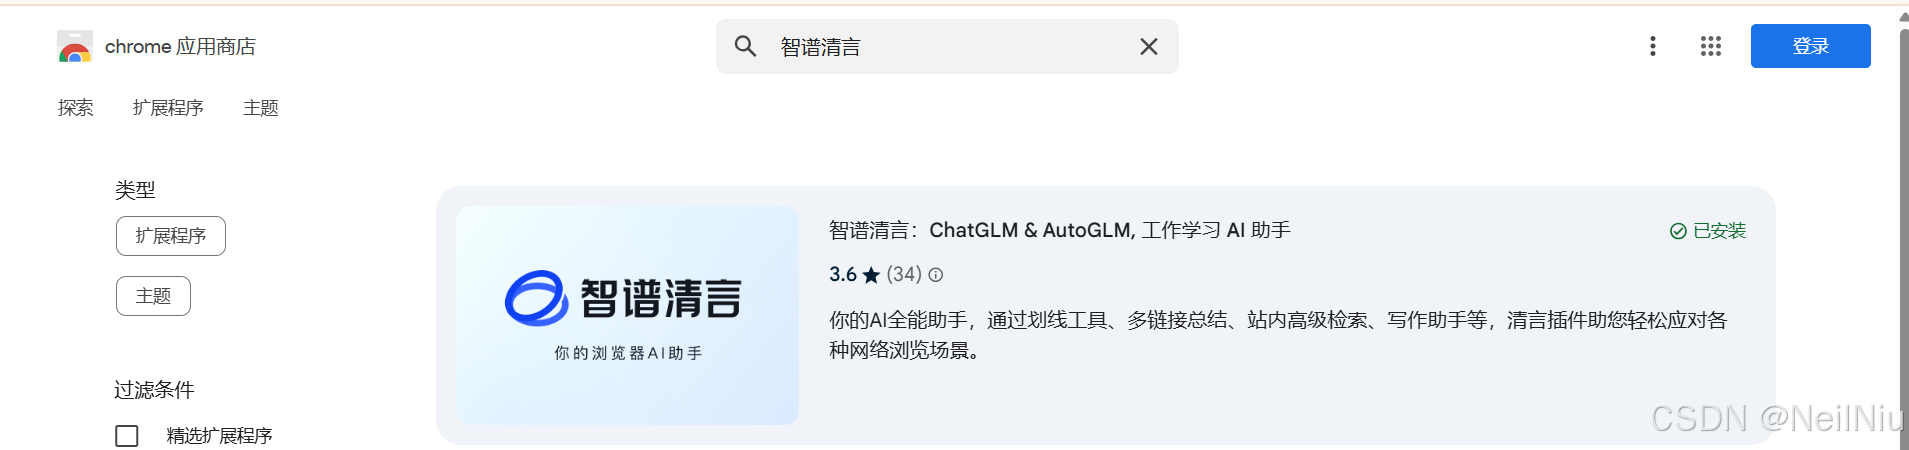Select the 主题 type filter chip
The width and height of the screenshot is (1909, 450).
153,296
